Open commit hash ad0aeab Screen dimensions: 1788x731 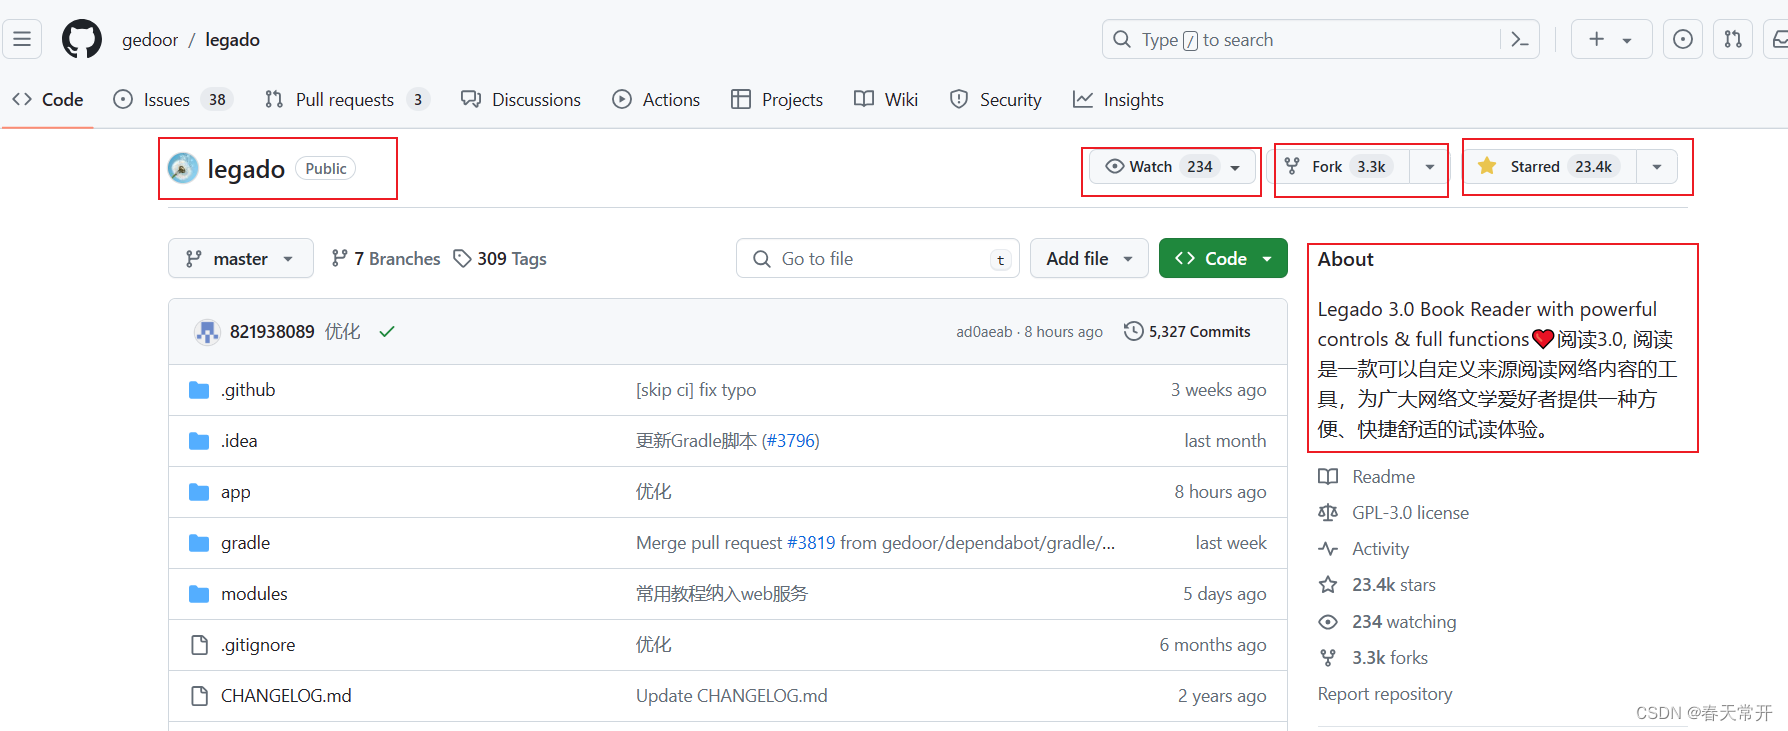click(984, 332)
